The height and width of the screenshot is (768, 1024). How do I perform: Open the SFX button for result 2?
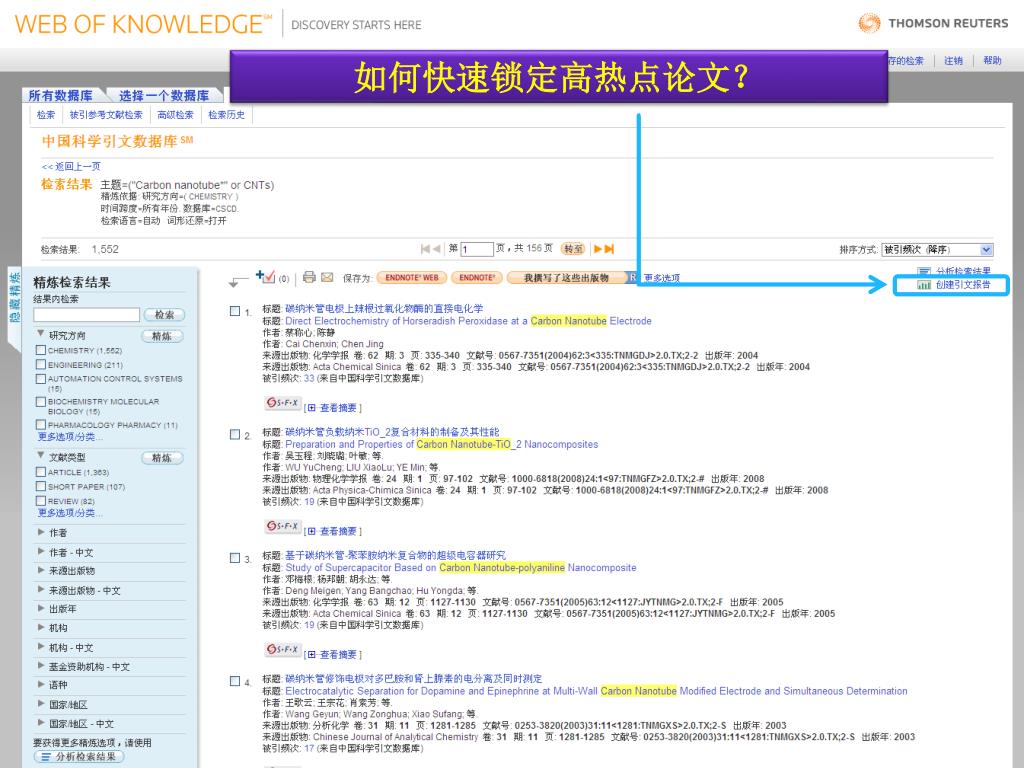coord(283,526)
